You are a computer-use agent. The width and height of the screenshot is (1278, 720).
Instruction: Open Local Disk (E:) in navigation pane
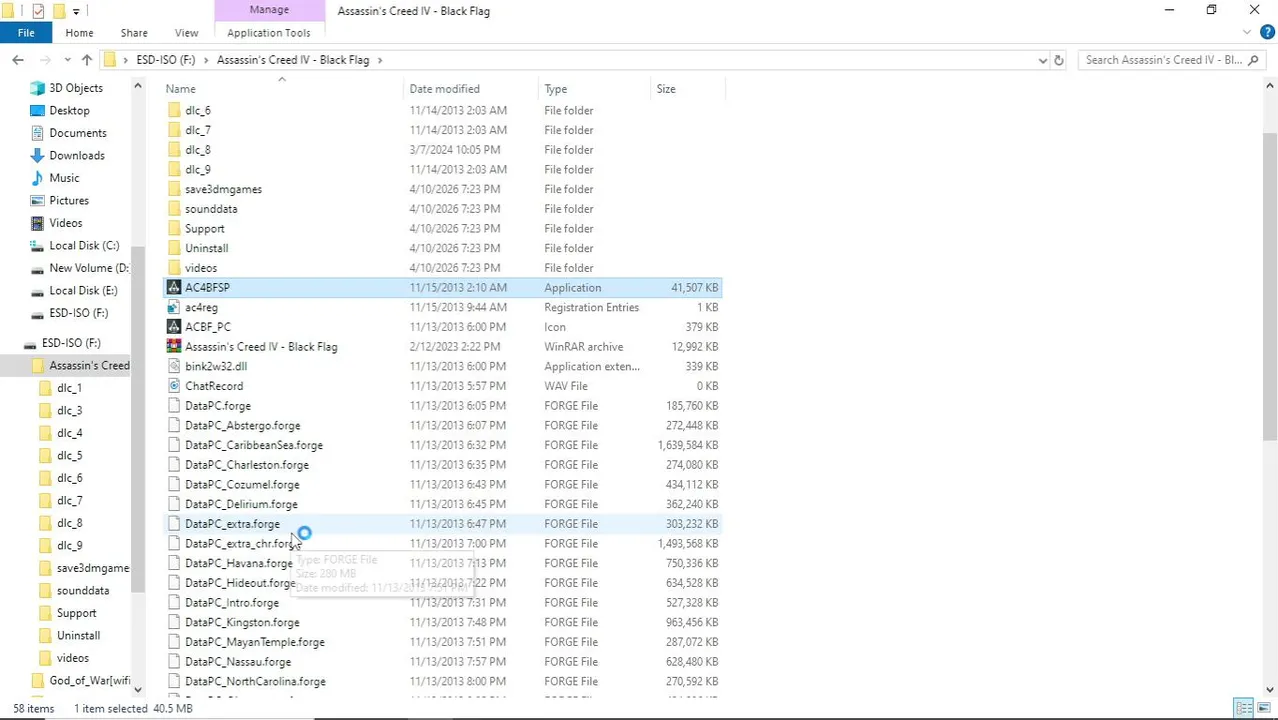83,291
